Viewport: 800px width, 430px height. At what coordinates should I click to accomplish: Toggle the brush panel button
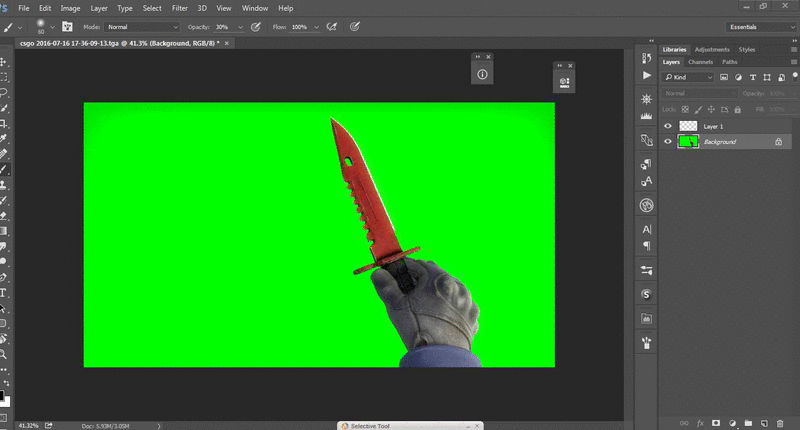[67, 27]
